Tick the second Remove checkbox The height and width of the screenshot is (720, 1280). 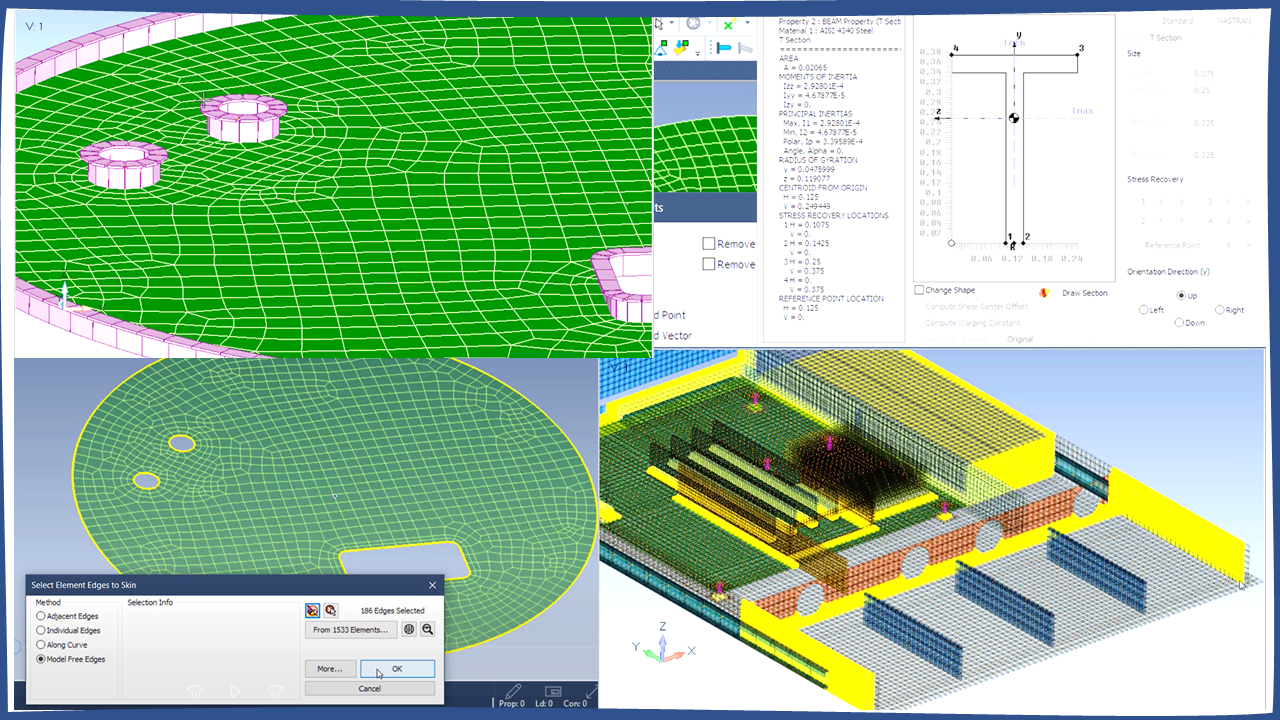click(x=708, y=264)
